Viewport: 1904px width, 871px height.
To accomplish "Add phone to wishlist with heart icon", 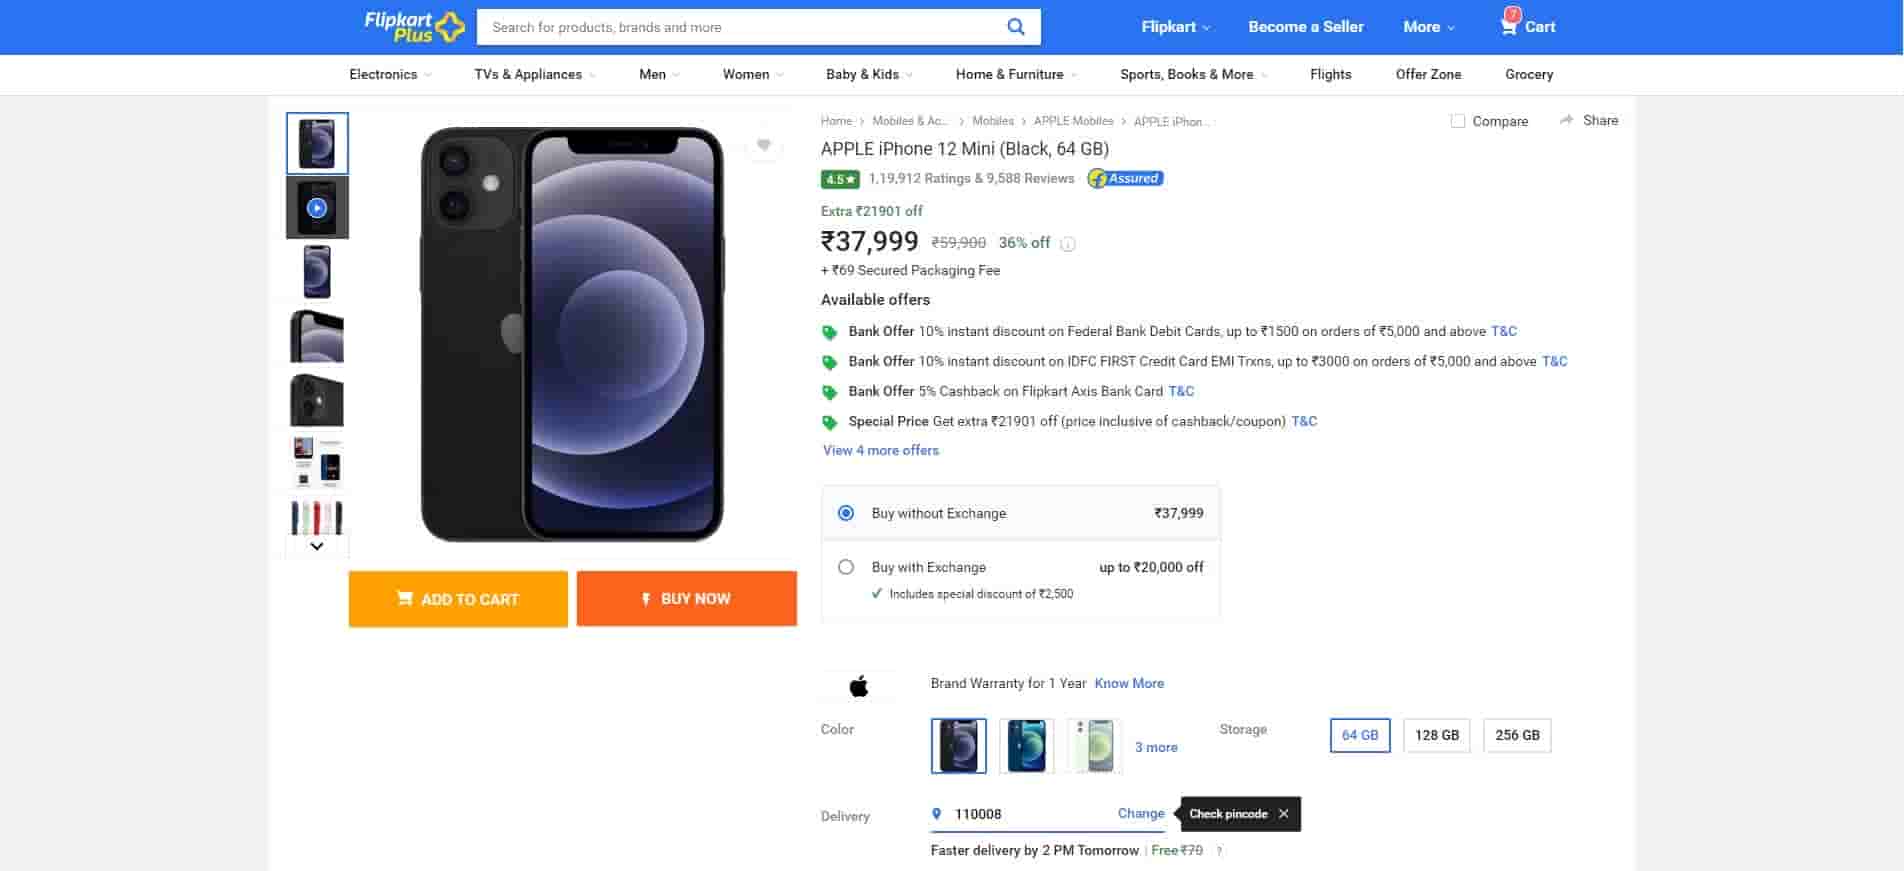I will 763,146.
